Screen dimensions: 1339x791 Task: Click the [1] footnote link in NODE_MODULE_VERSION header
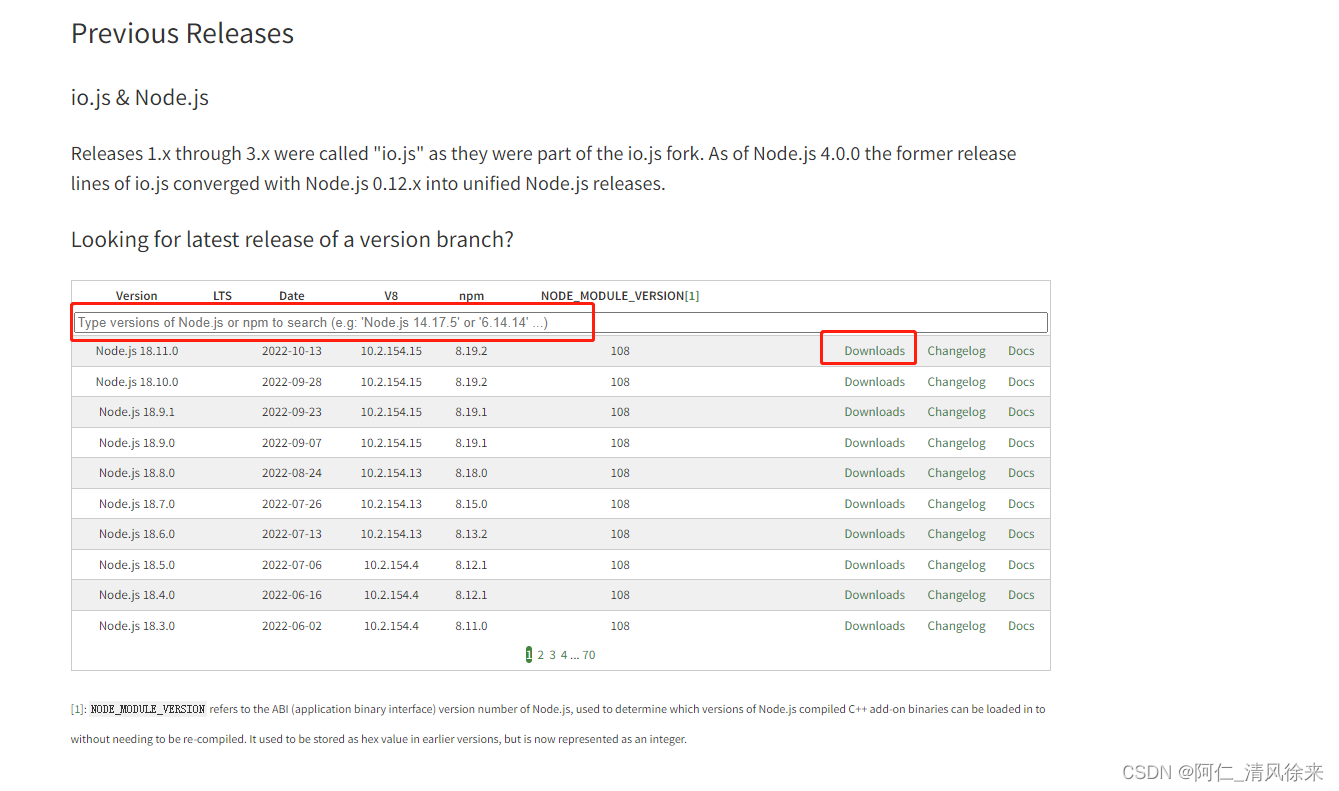click(x=692, y=296)
